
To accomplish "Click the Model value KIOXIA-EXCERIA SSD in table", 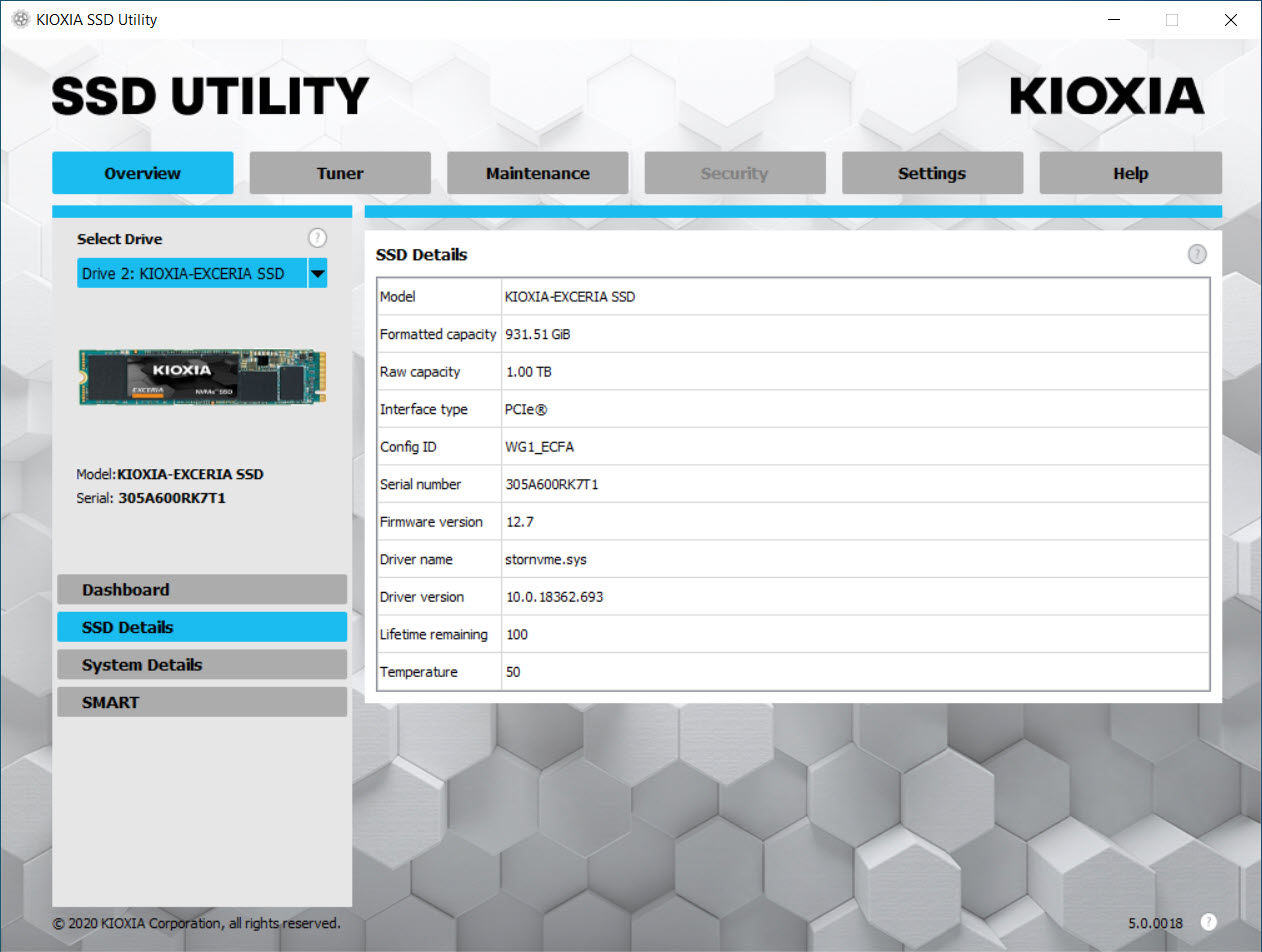I will click(x=570, y=297).
